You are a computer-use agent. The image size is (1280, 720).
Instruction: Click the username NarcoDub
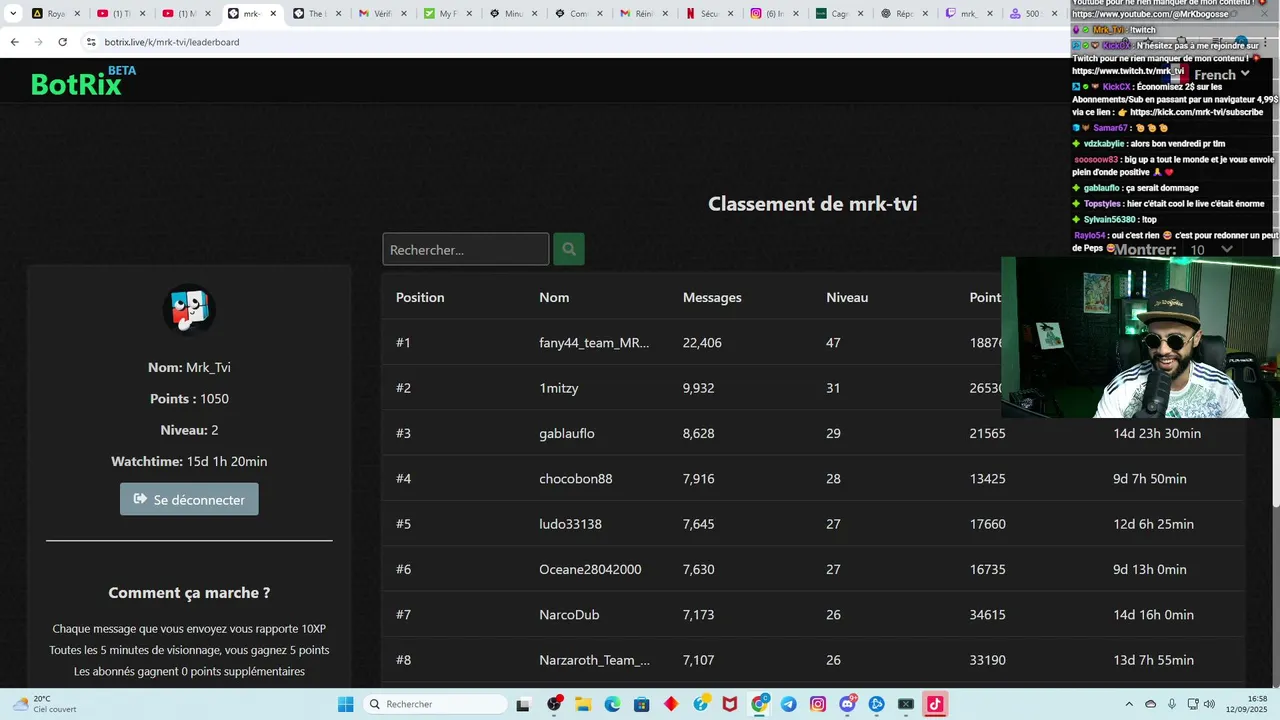[569, 615]
